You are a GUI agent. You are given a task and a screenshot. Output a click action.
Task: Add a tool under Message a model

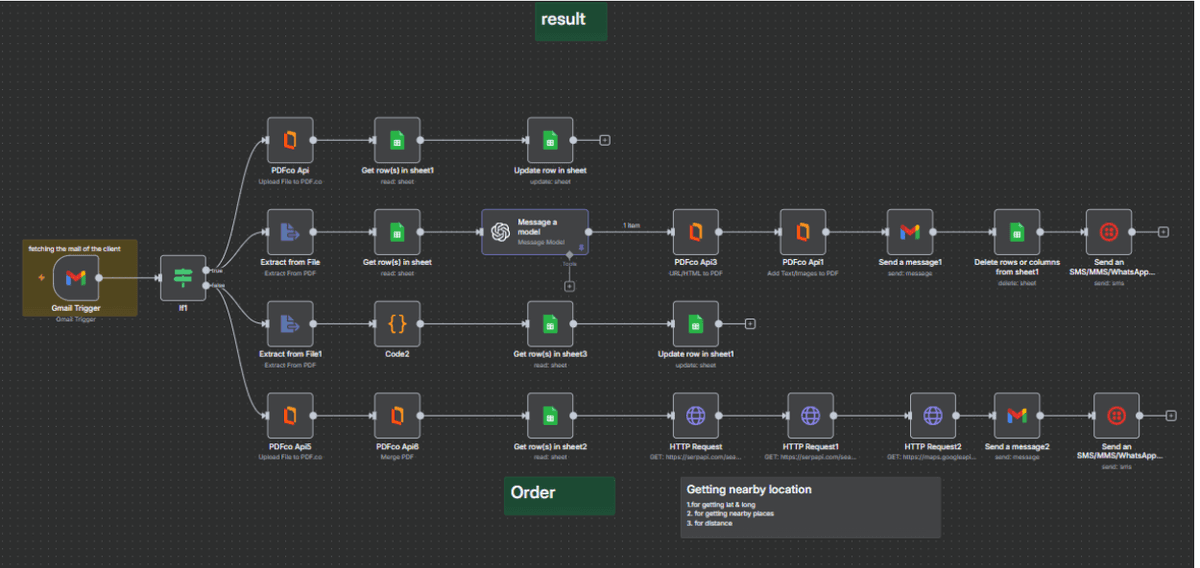569,286
